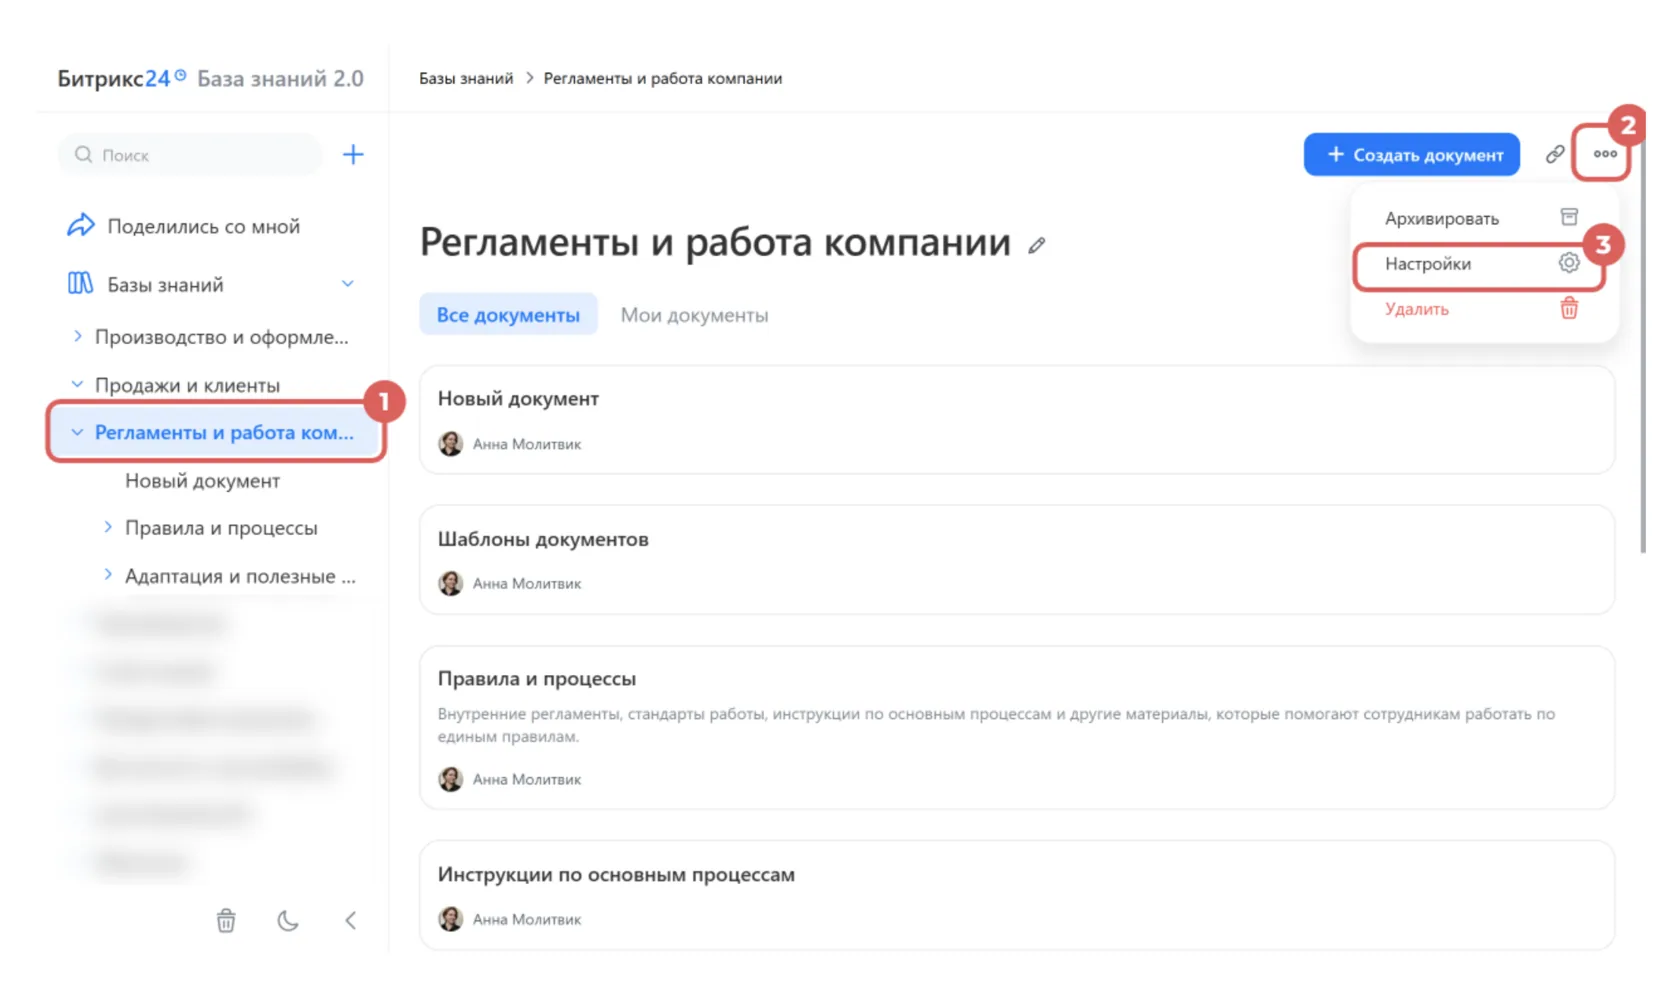Click the settings gear icon in the menu
This screenshot has height=994, width=1680.
tap(1569, 263)
